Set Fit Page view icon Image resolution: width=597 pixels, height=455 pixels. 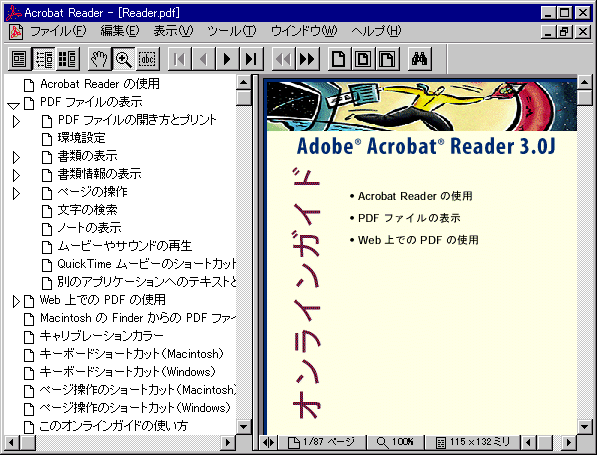point(363,59)
